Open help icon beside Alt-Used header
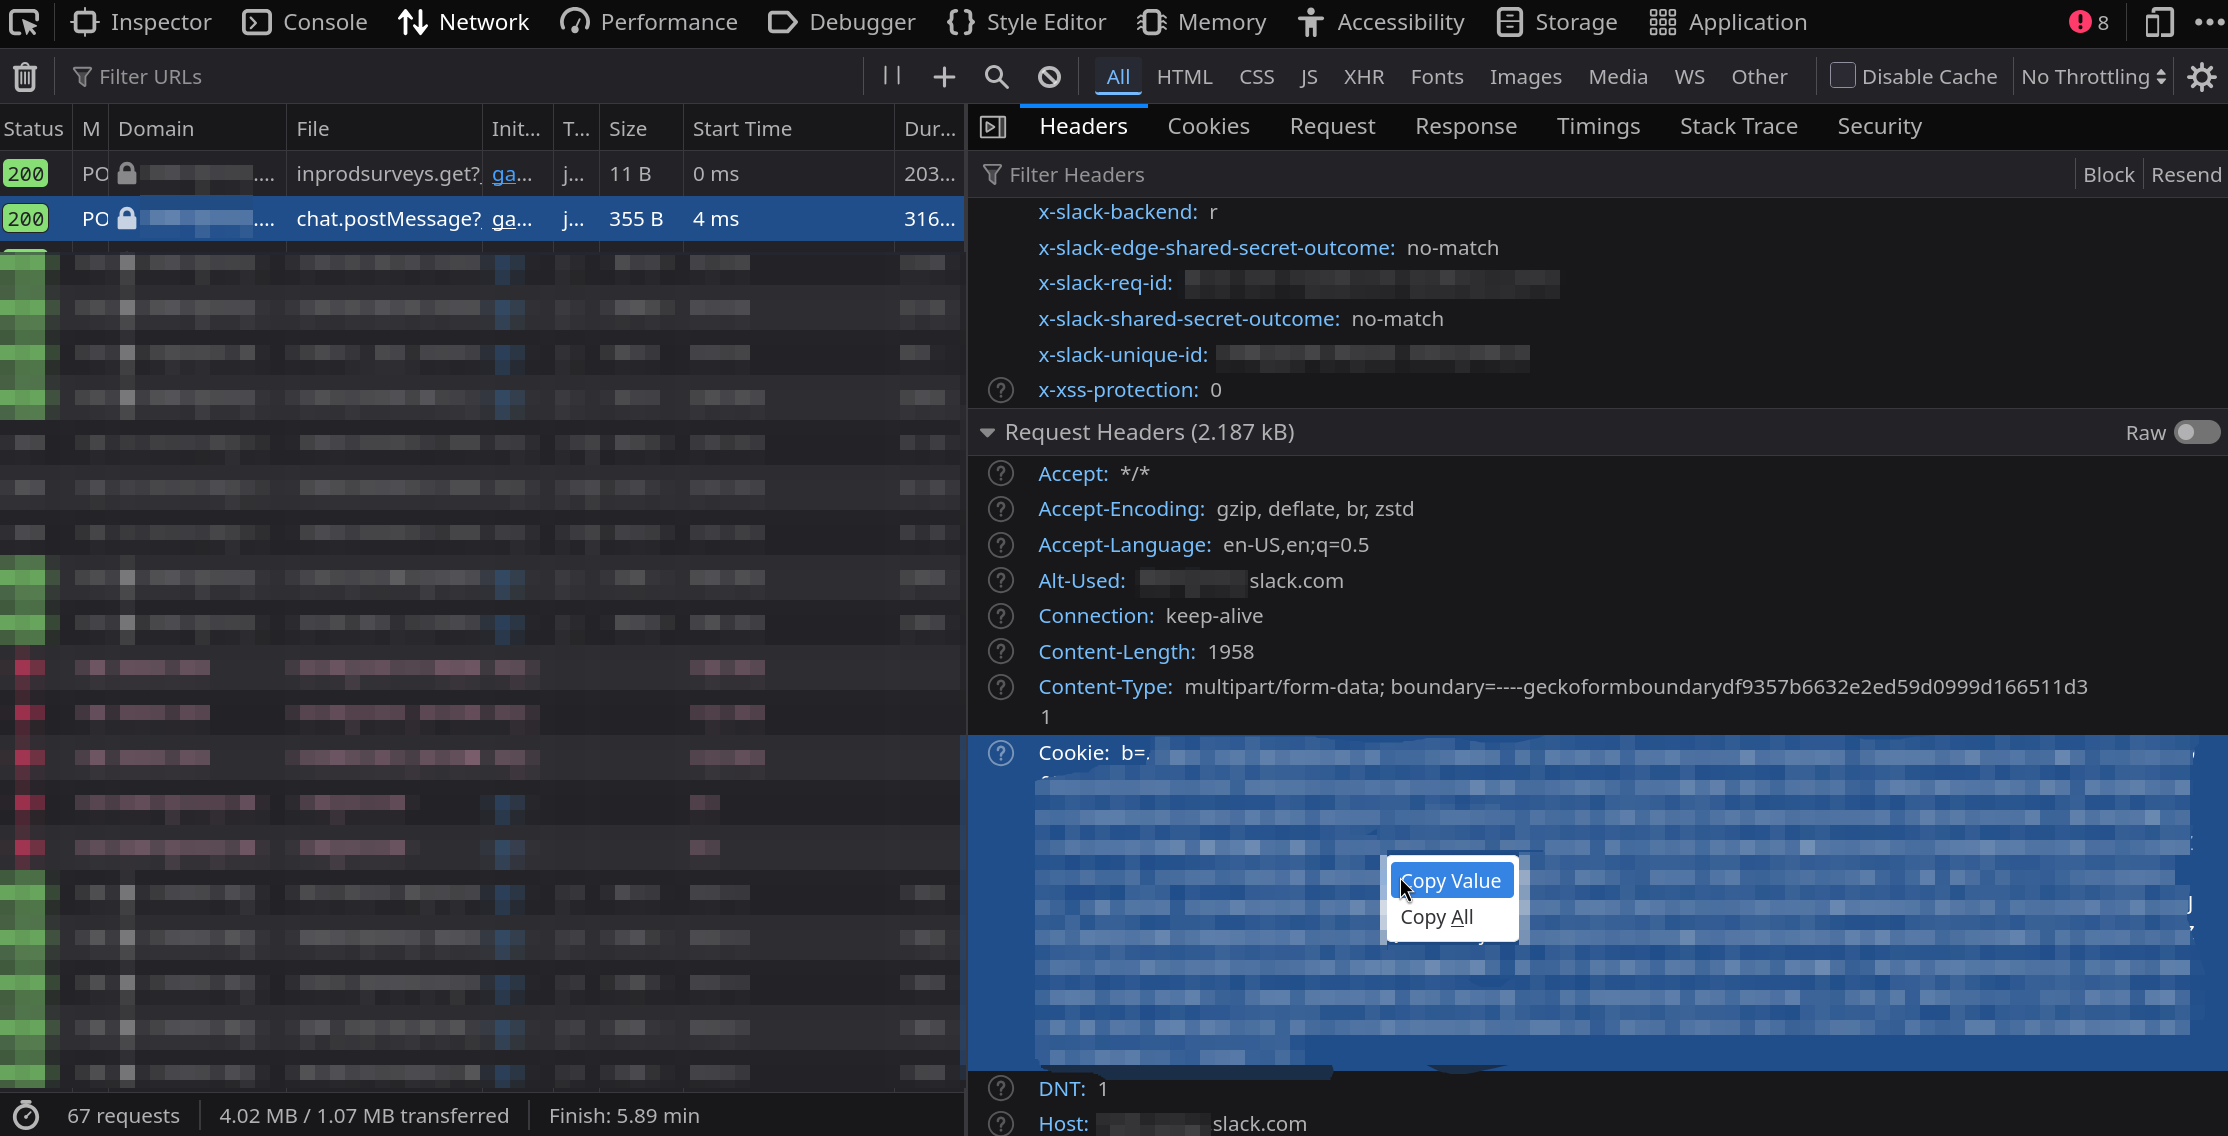The height and width of the screenshot is (1136, 2228). tap(1001, 581)
